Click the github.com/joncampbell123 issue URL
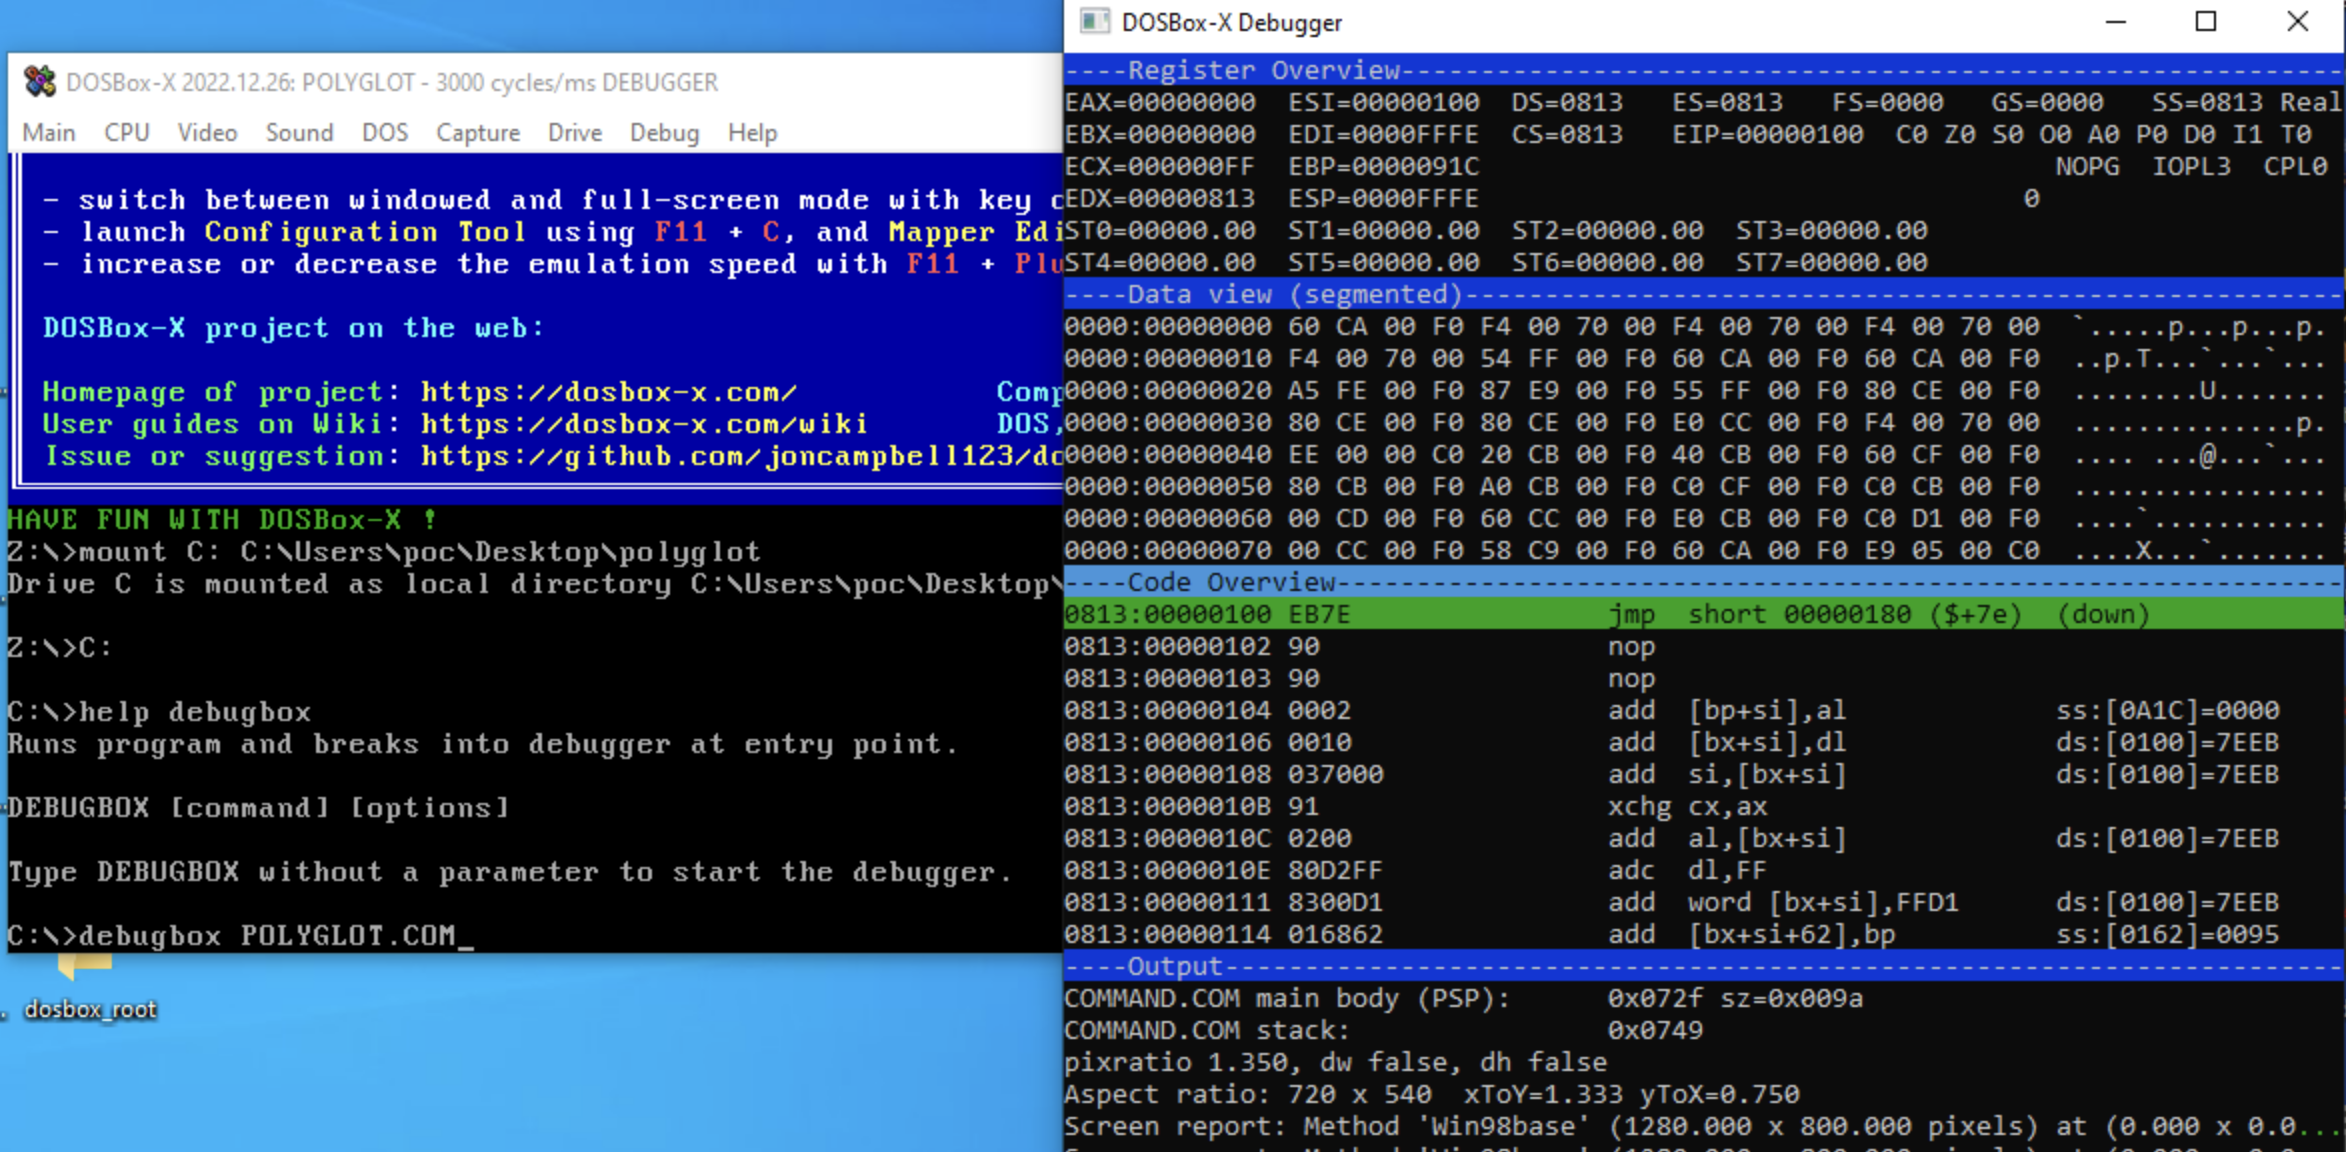 [x=740, y=456]
